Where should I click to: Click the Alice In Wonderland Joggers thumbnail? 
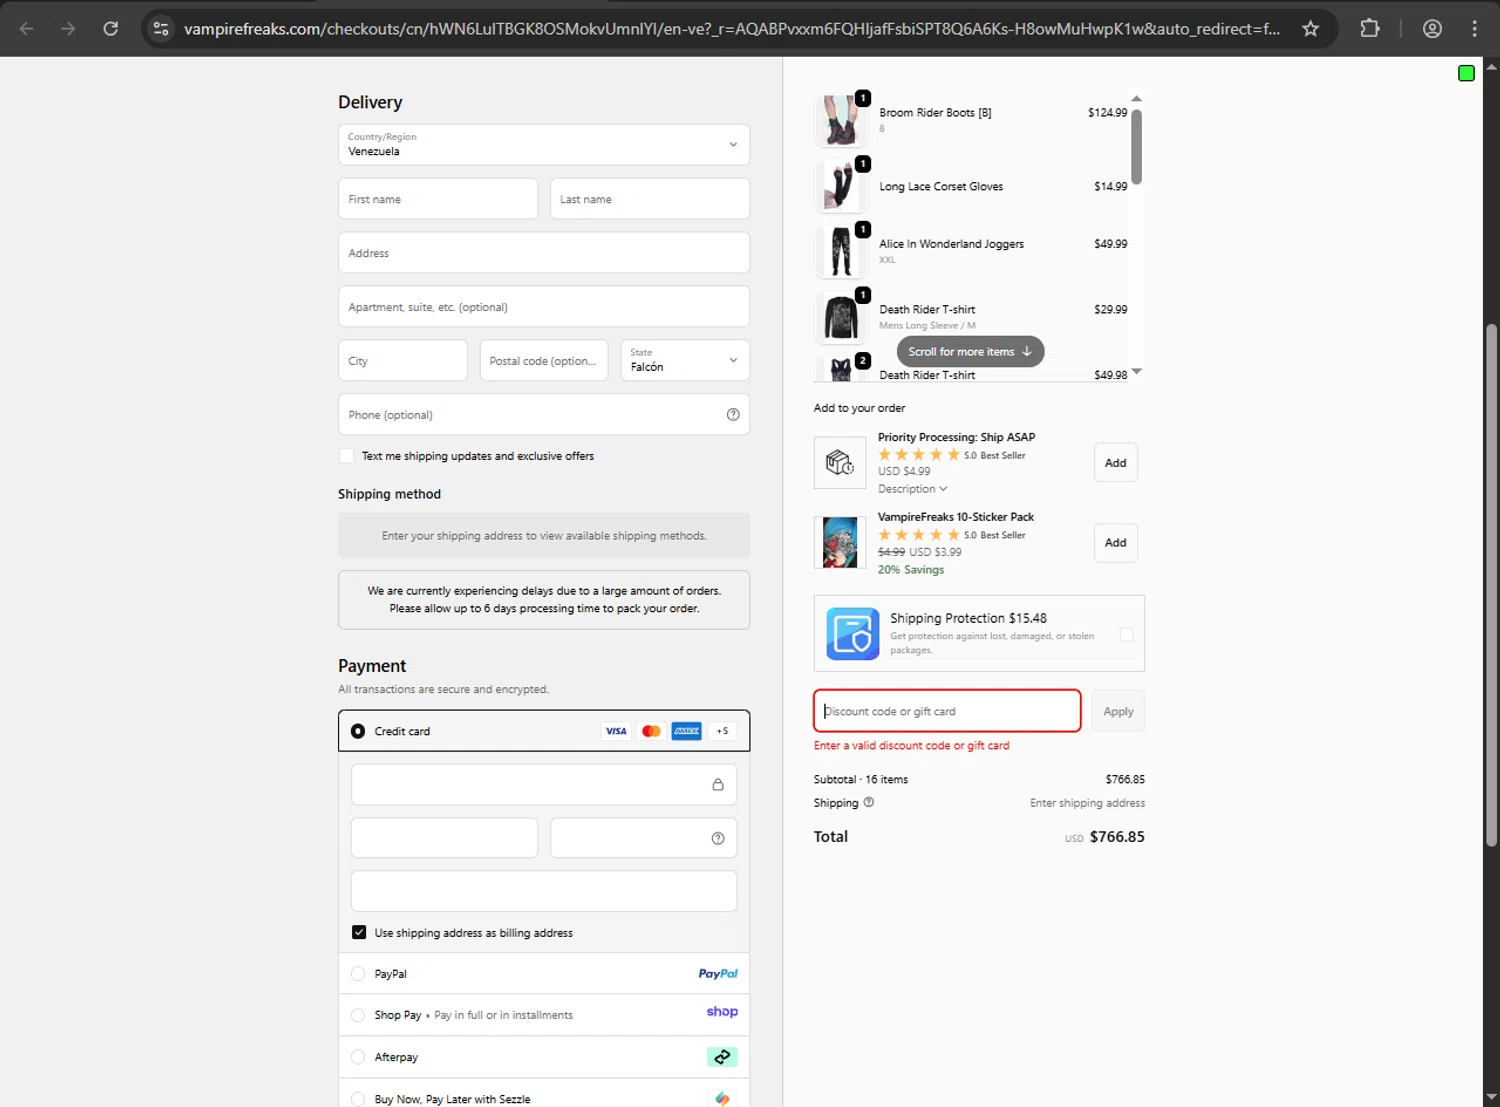[x=841, y=252]
